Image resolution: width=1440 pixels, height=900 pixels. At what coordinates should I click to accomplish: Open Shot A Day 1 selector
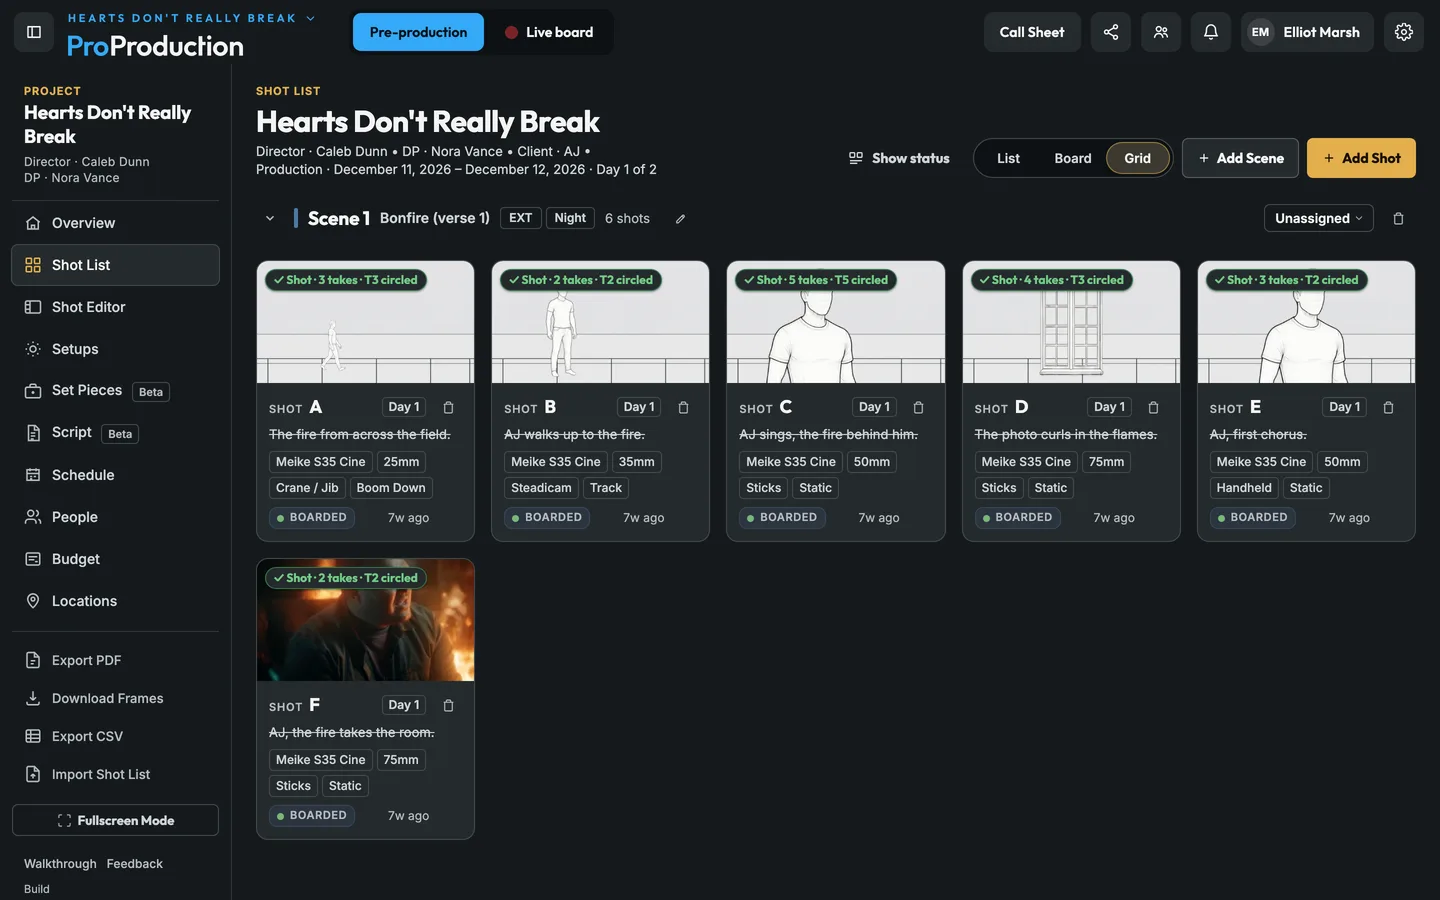[404, 407]
